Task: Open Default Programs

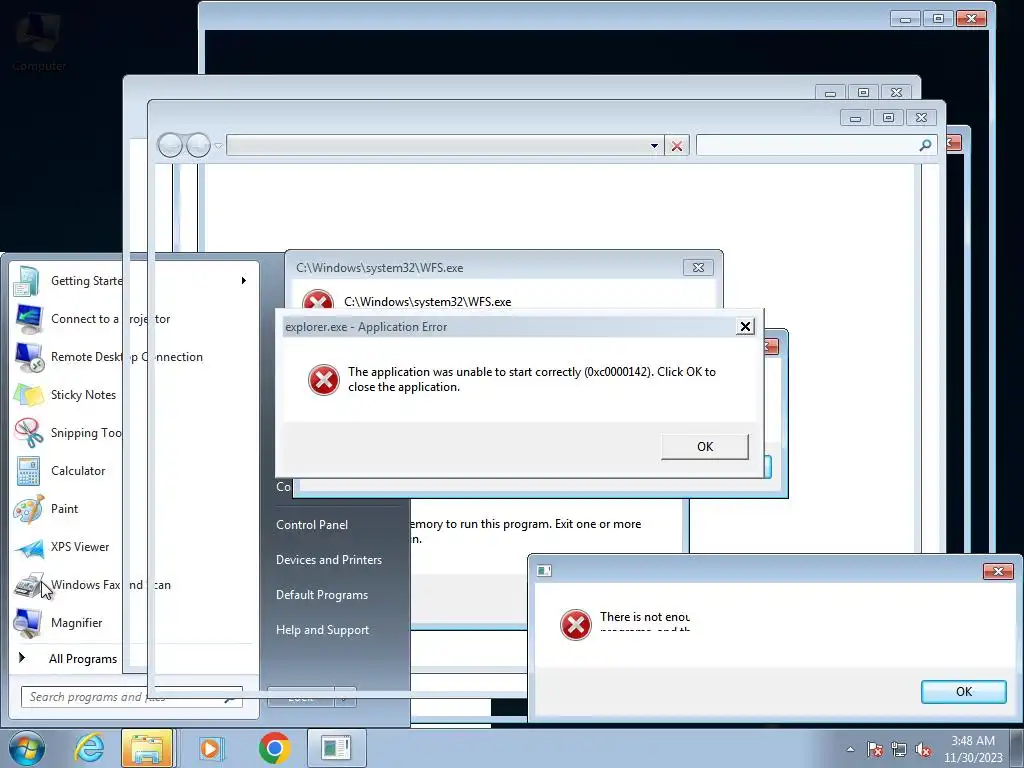Action: click(x=321, y=595)
